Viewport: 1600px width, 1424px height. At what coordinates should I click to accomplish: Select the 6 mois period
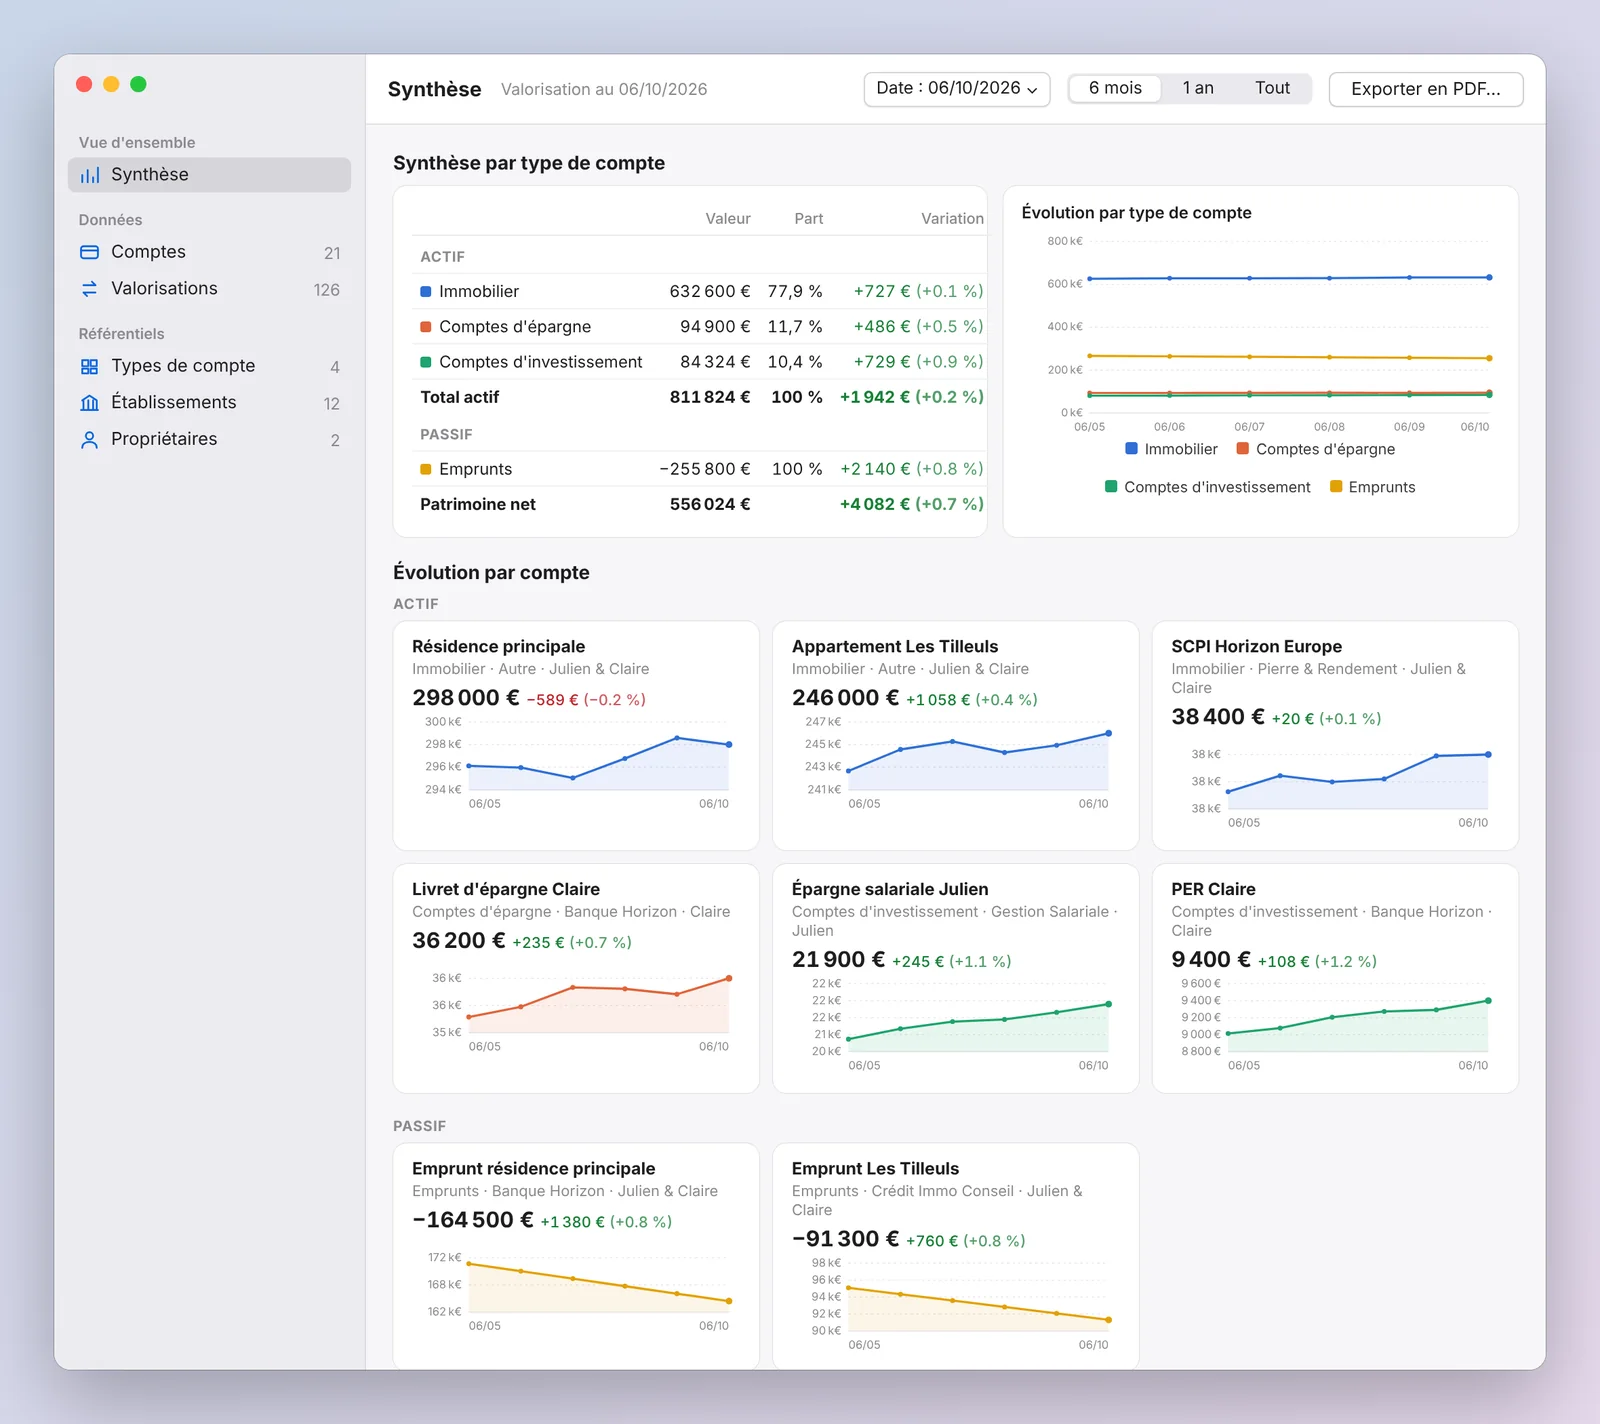tap(1115, 88)
